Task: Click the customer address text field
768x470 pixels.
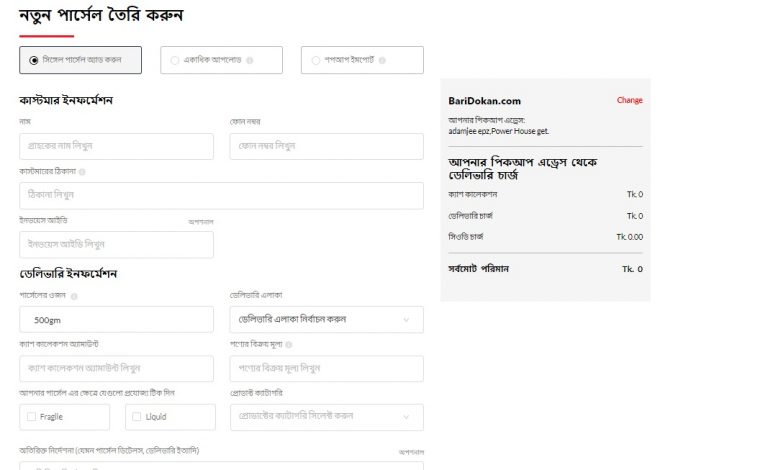Action: pos(221,195)
